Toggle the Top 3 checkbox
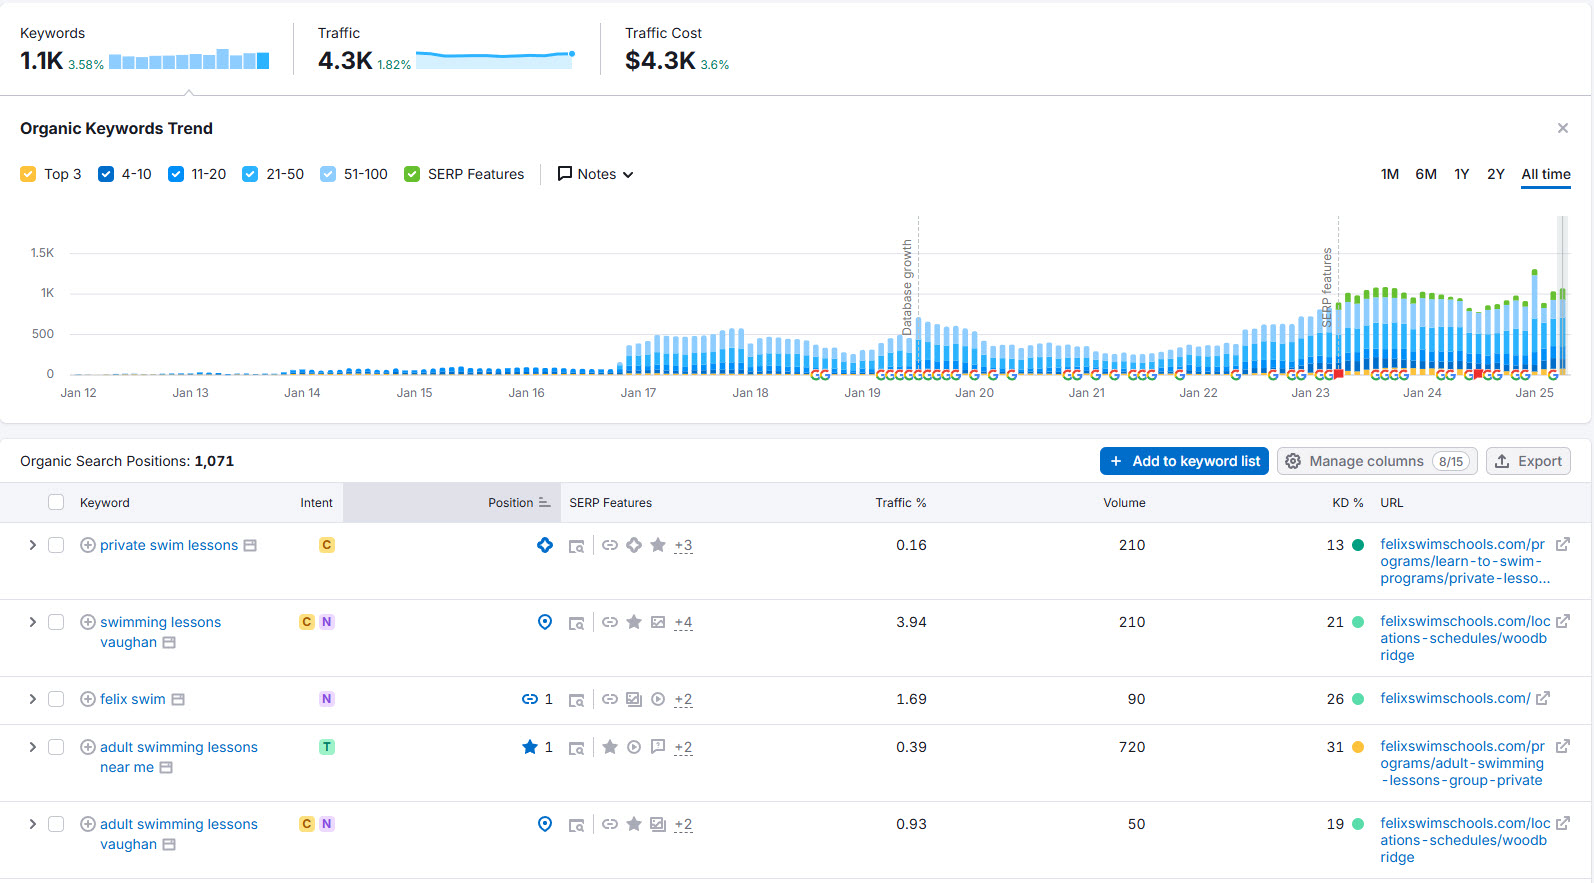 coord(28,174)
